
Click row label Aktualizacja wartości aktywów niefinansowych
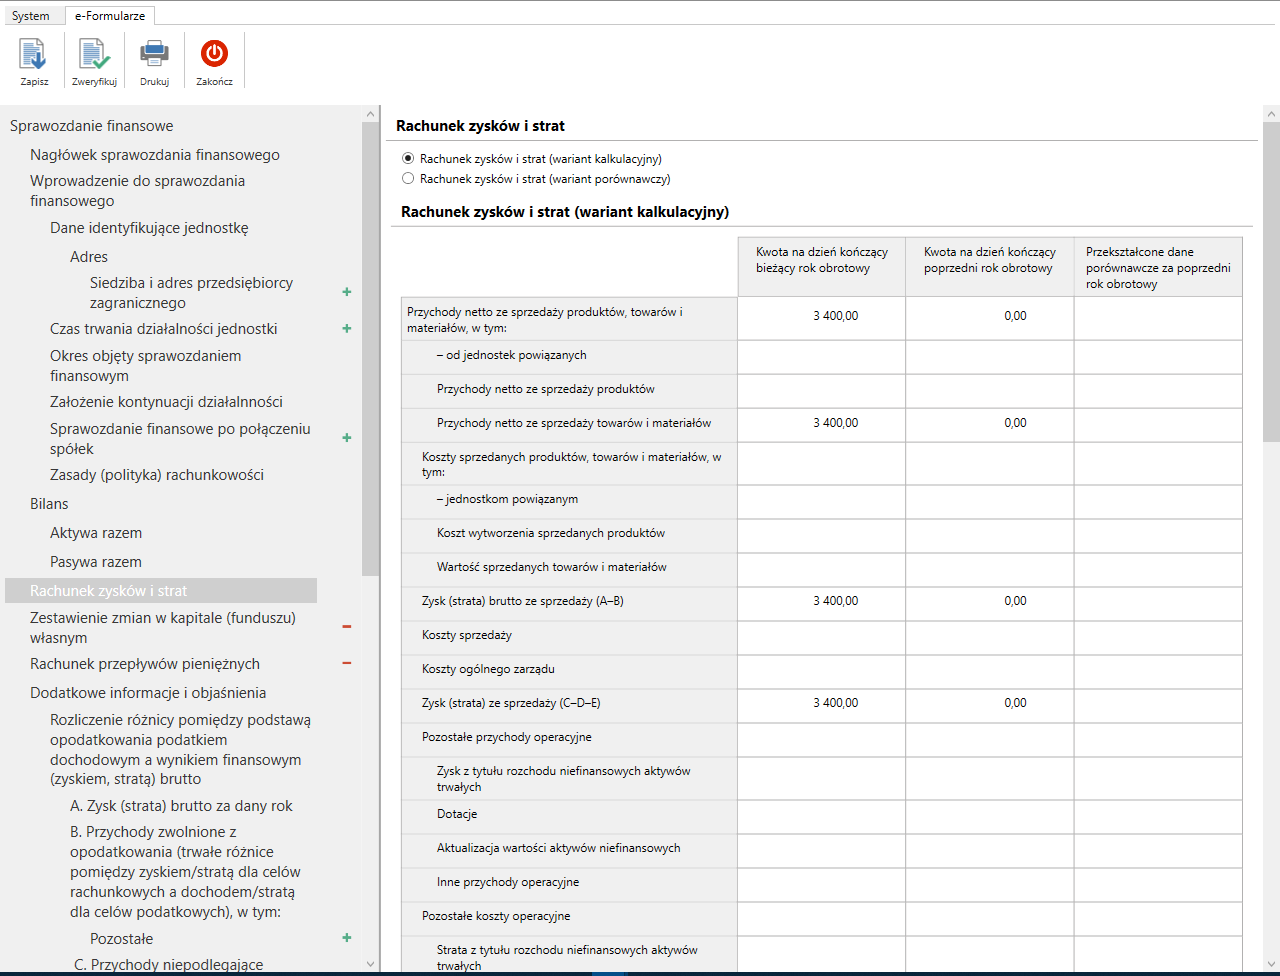click(x=558, y=848)
